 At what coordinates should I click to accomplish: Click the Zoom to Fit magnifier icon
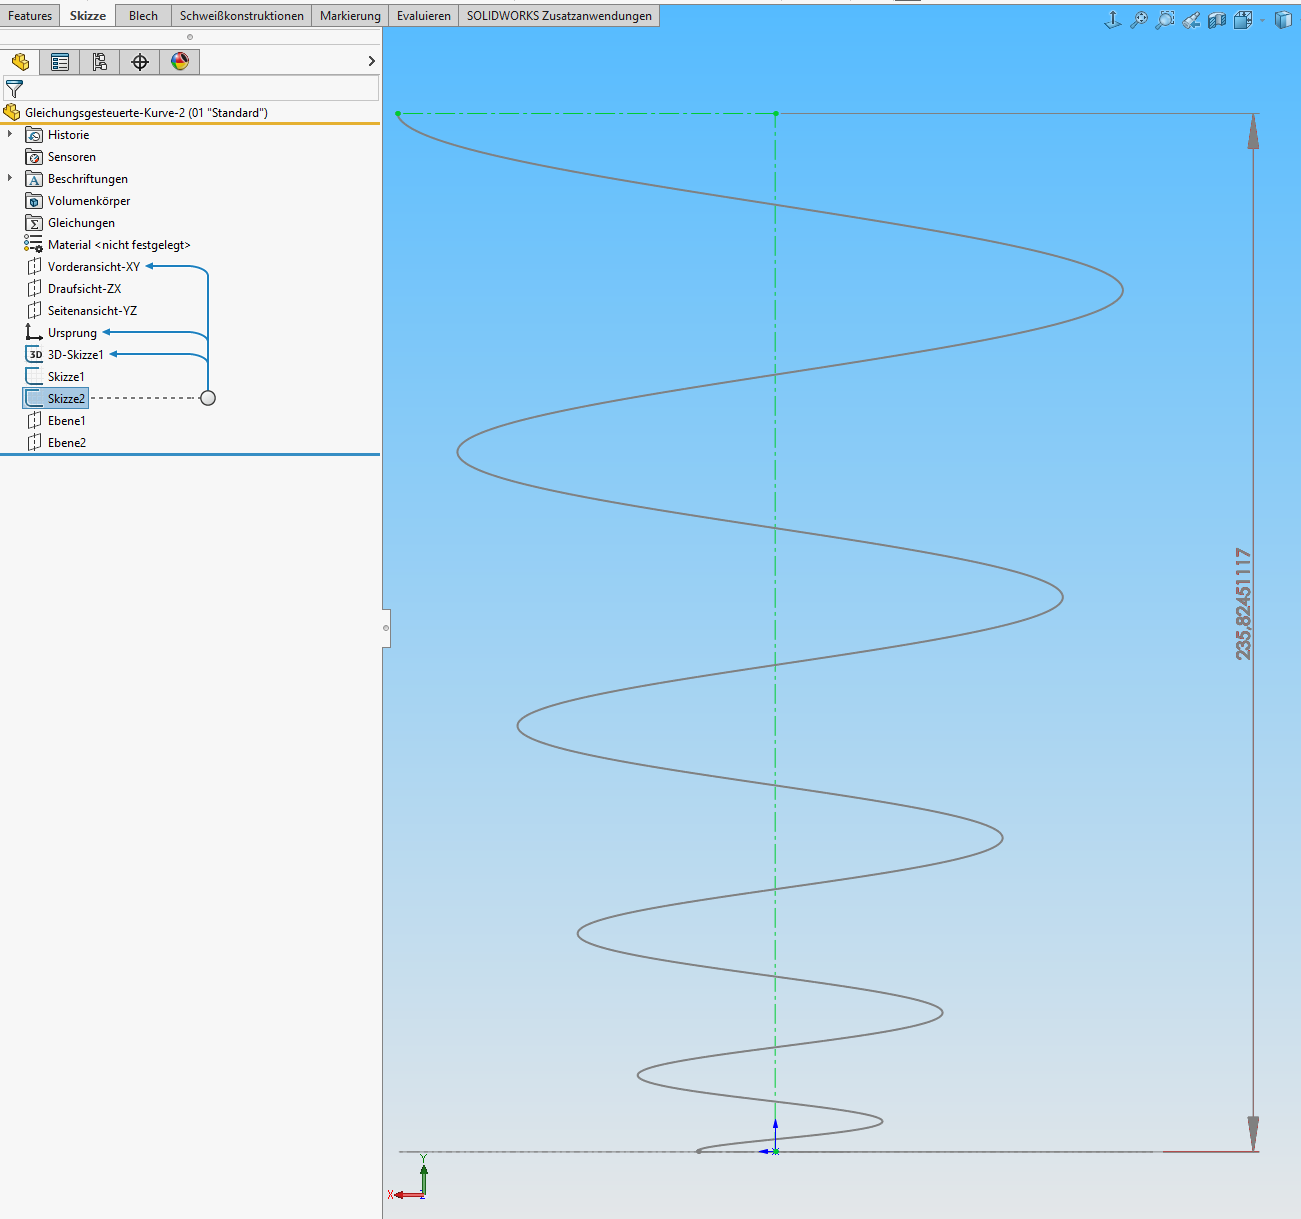point(1139,20)
